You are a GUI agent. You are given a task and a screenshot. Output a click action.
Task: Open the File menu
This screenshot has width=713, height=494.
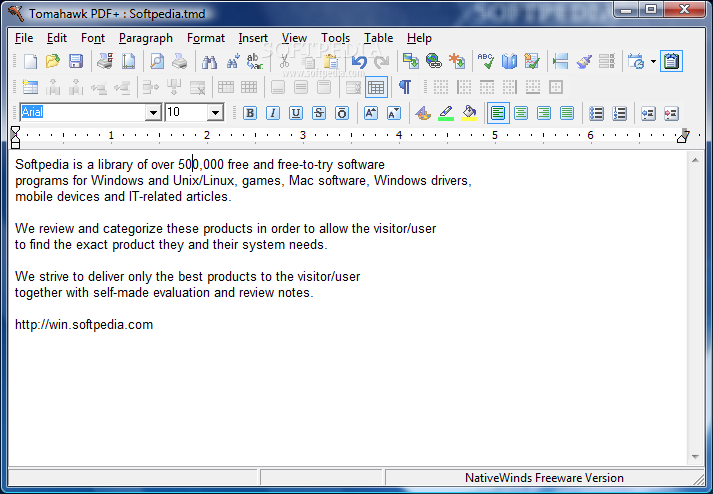click(x=24, y=38)
